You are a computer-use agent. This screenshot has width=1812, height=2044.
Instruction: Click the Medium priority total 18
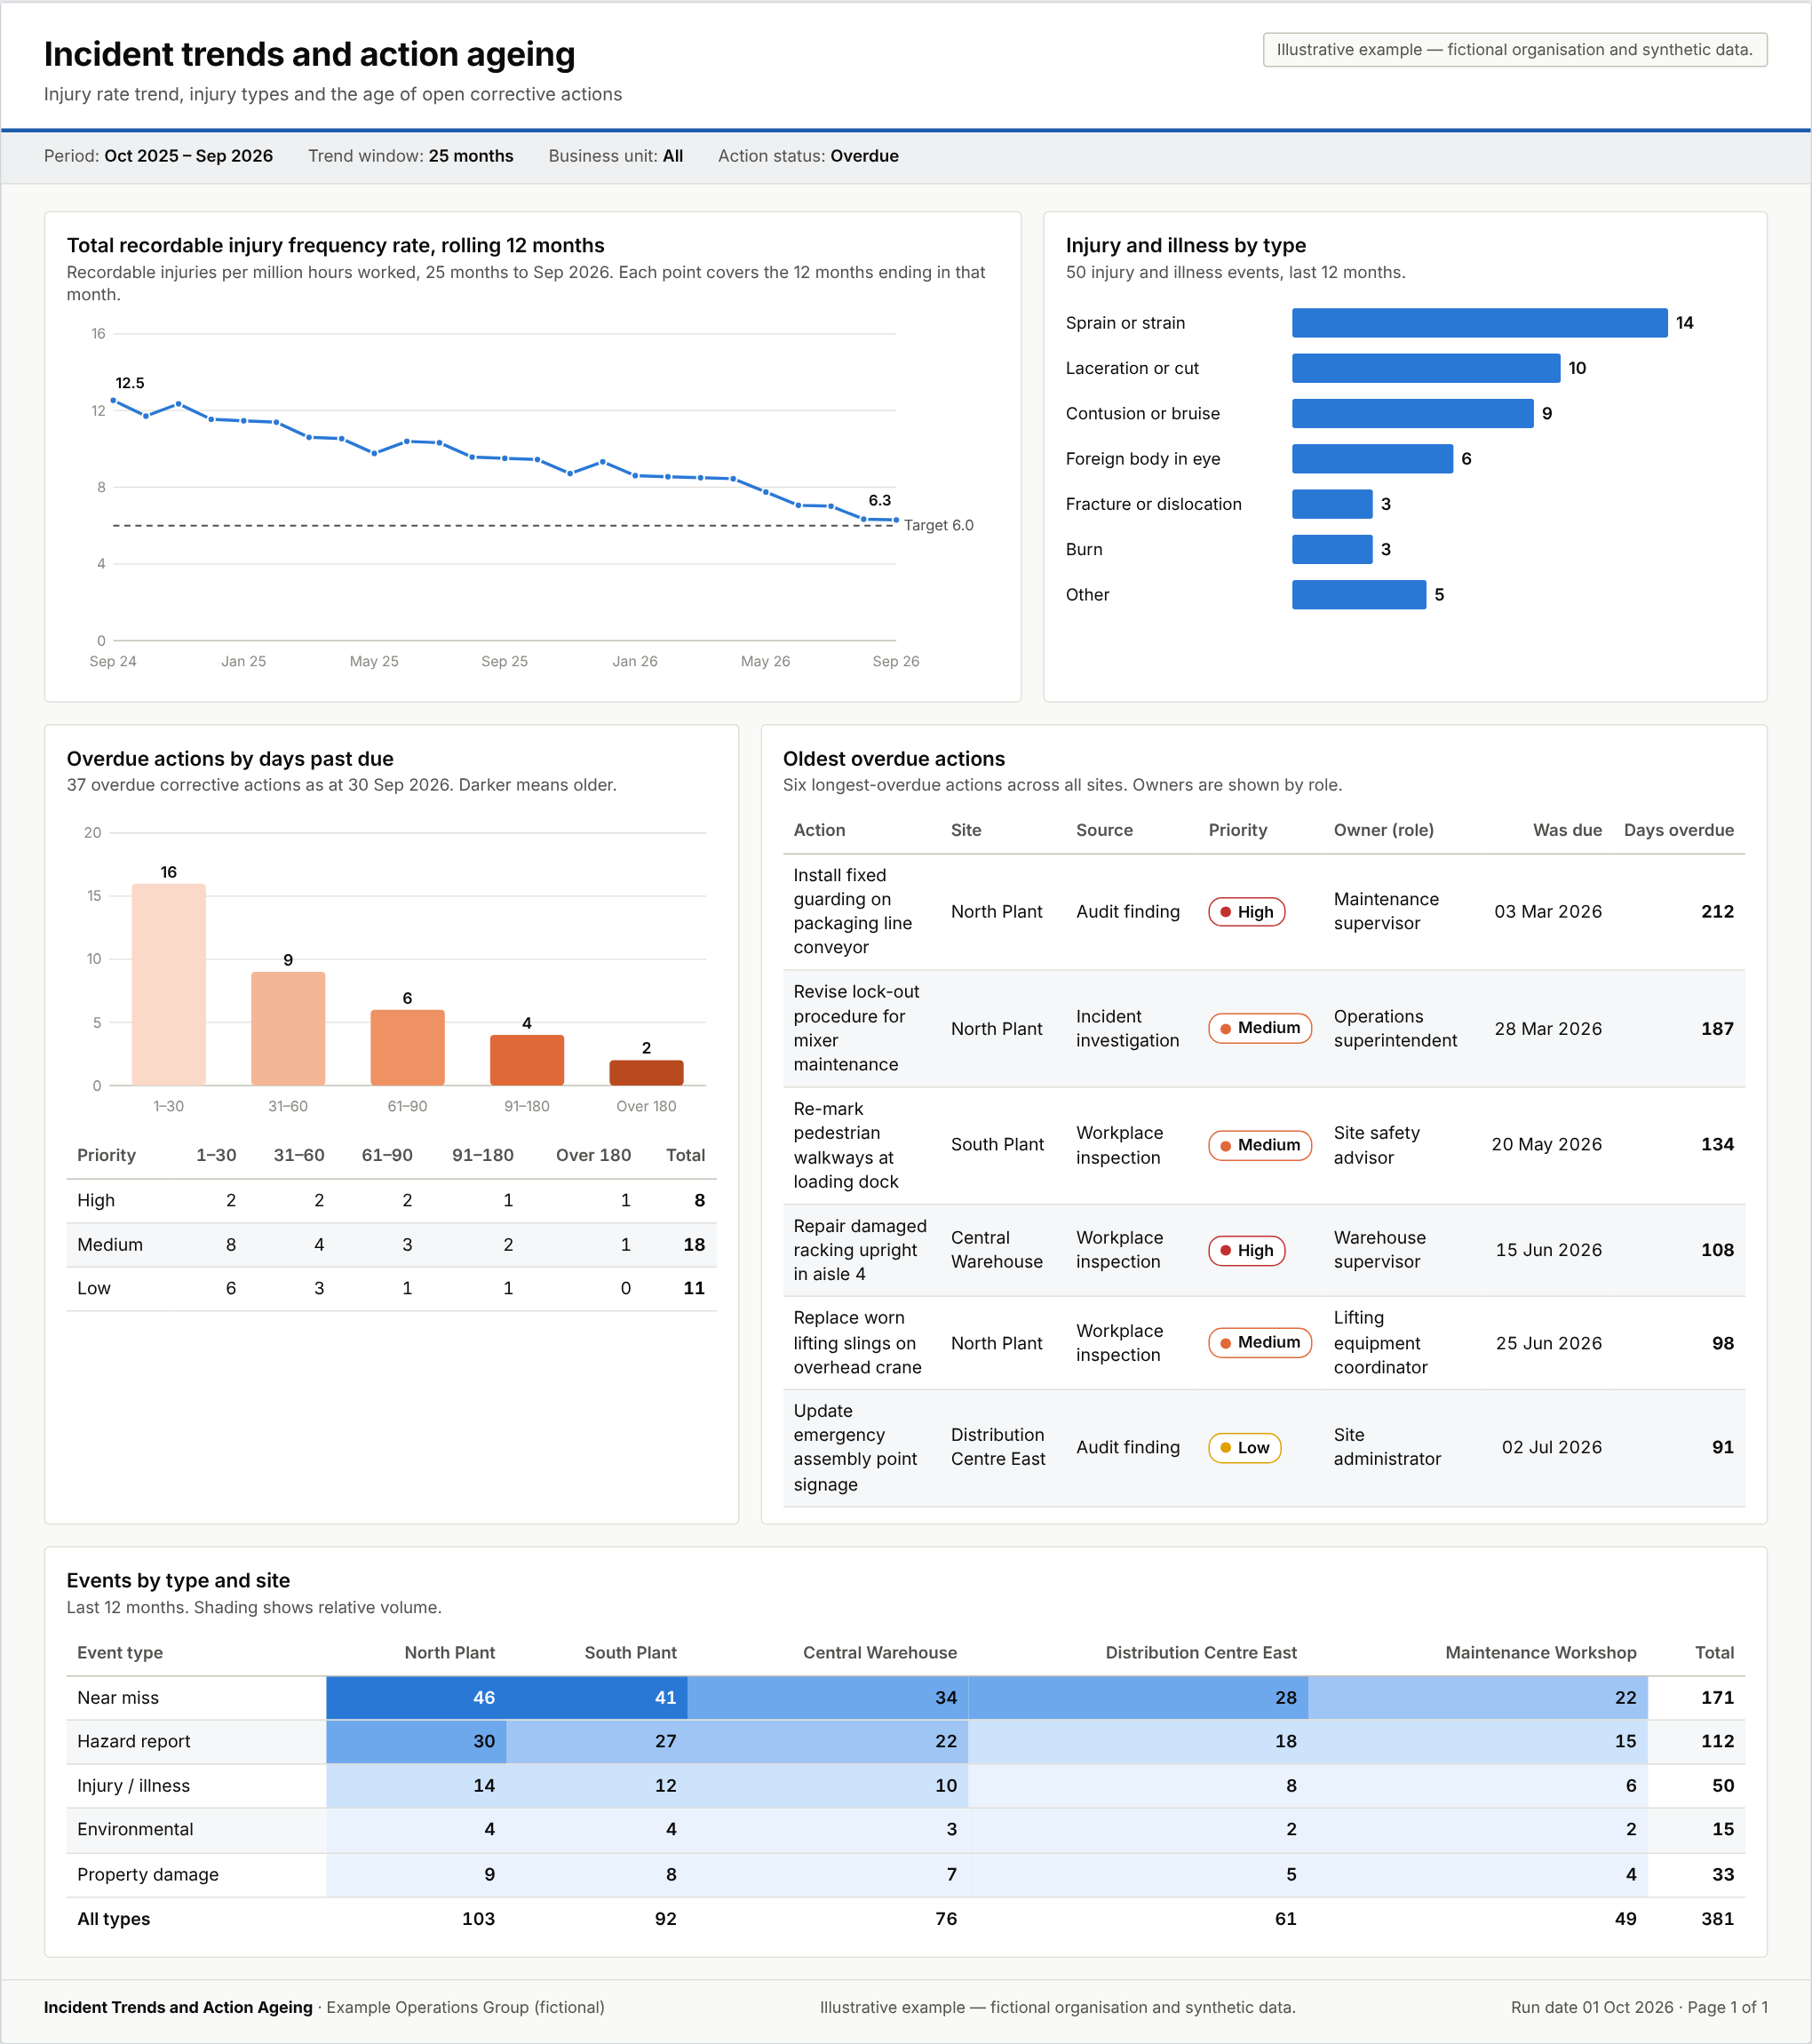[x=694, y=1245]
